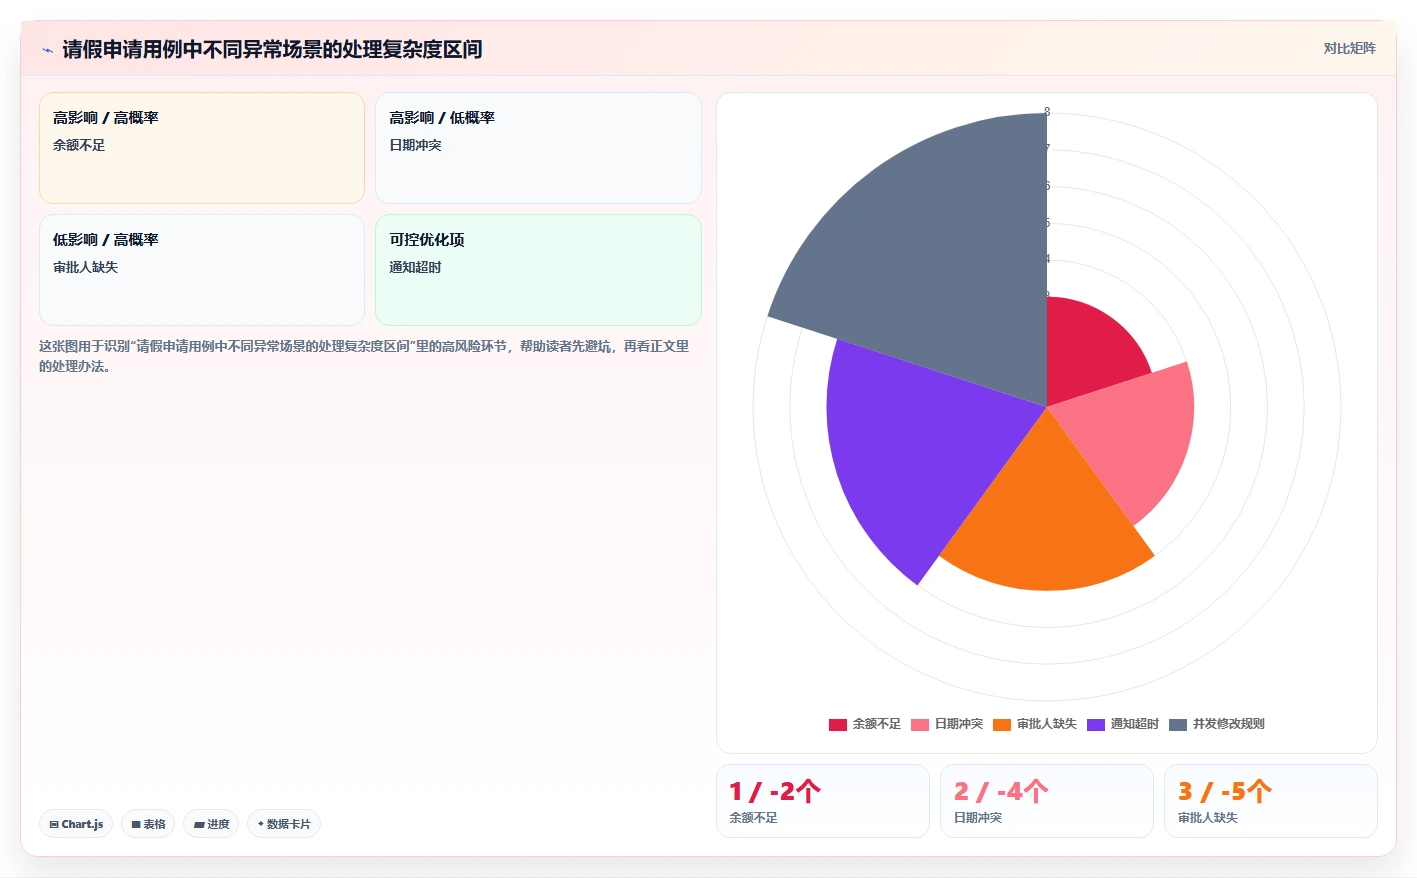Viewport: 1417px width, 878px height.
Task: Toggle the 余额不足 legend color swatch
Action: pyautogui.click(x=838, y=724)
